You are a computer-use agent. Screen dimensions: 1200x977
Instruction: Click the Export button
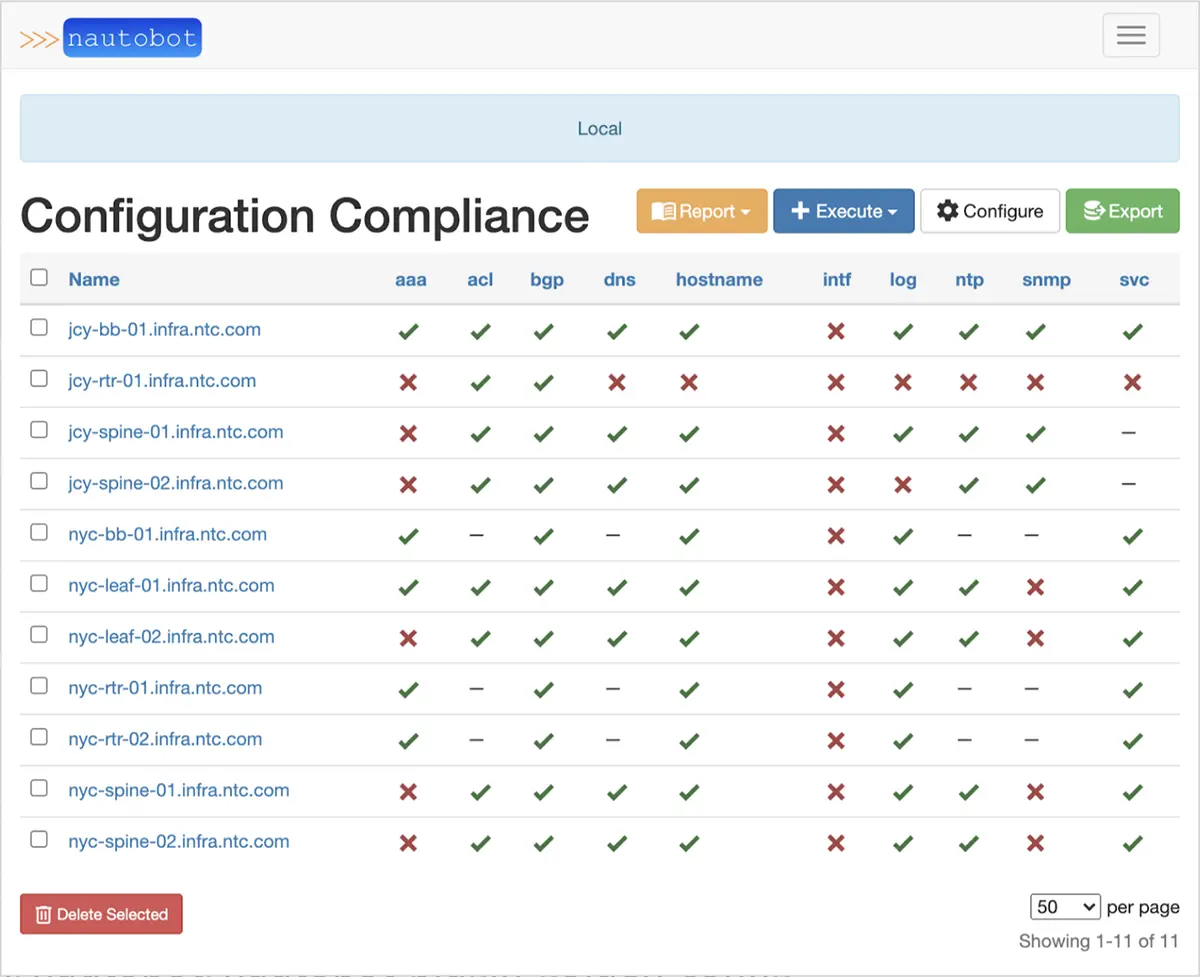coord(1122,211)
